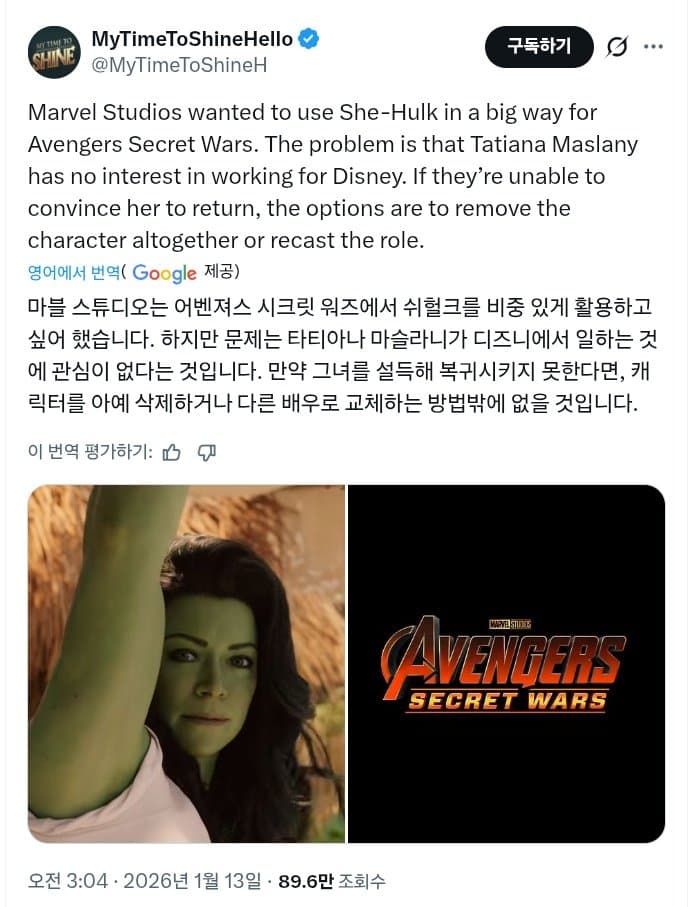Toggle the 영어에서 번역 translation link
The height and width of the screenshot is (907, 688).
pyautogui.click(x=74, y=272)
